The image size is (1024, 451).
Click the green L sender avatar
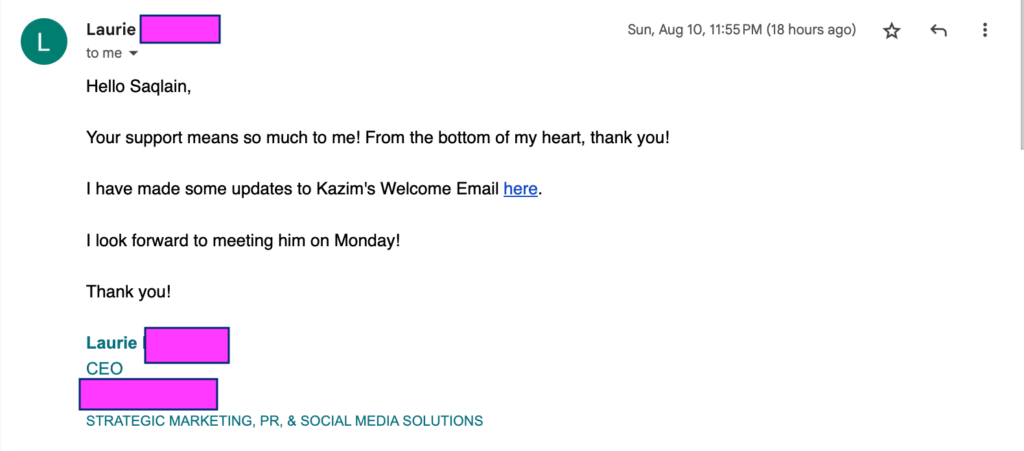[43, 42]
